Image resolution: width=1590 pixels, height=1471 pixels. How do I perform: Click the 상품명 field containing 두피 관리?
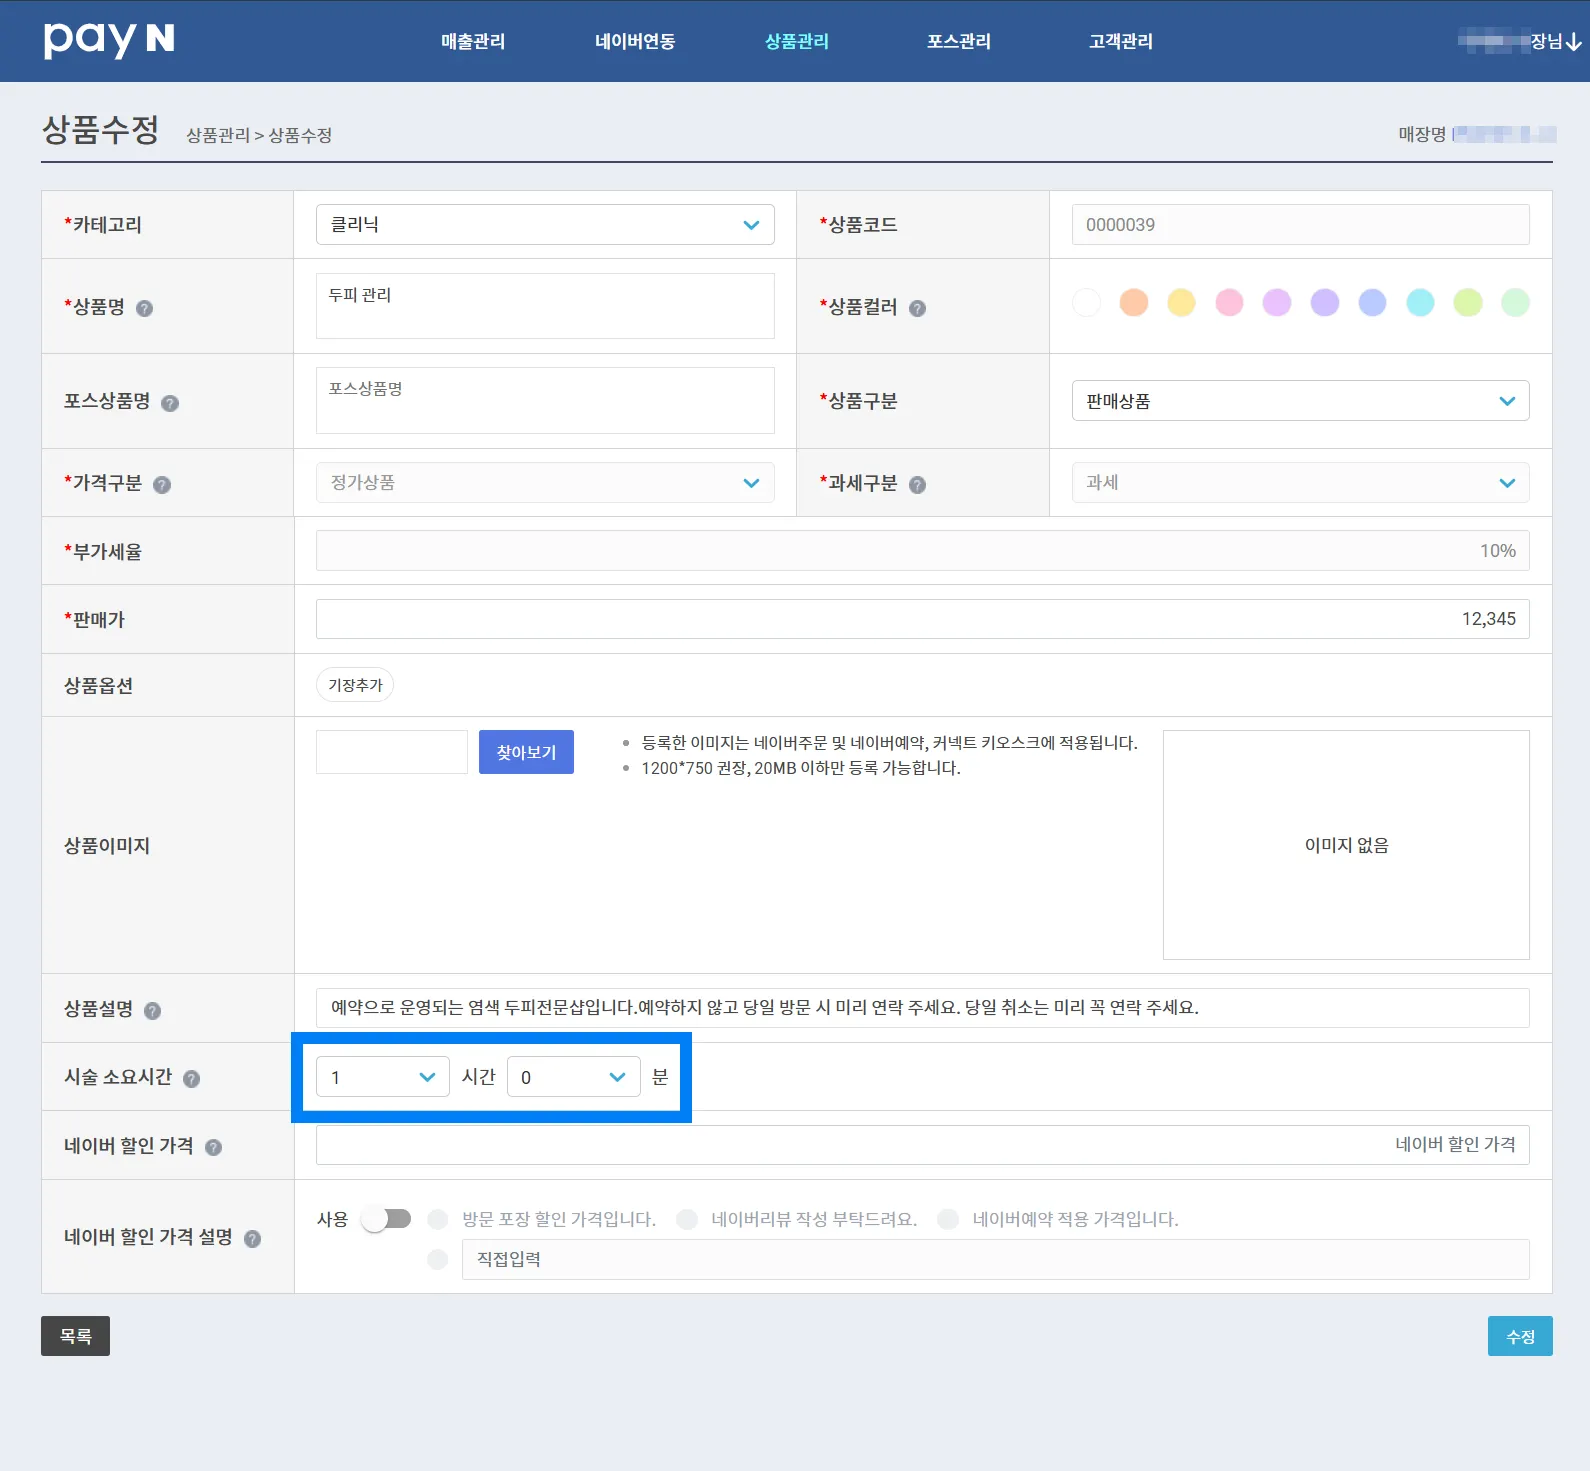click(x=545, y=306)
